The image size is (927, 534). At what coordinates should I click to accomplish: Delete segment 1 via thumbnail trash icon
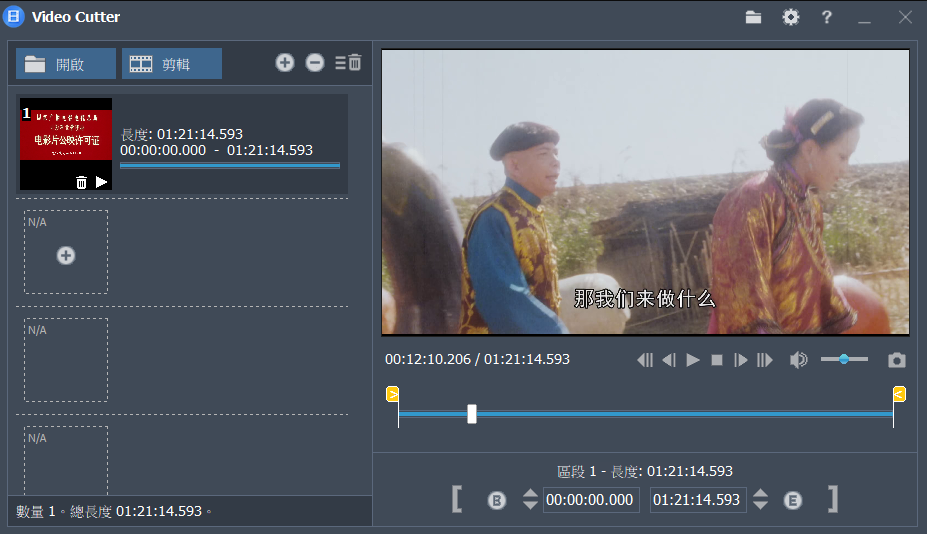pyautogui.click(x=82, y=182)
